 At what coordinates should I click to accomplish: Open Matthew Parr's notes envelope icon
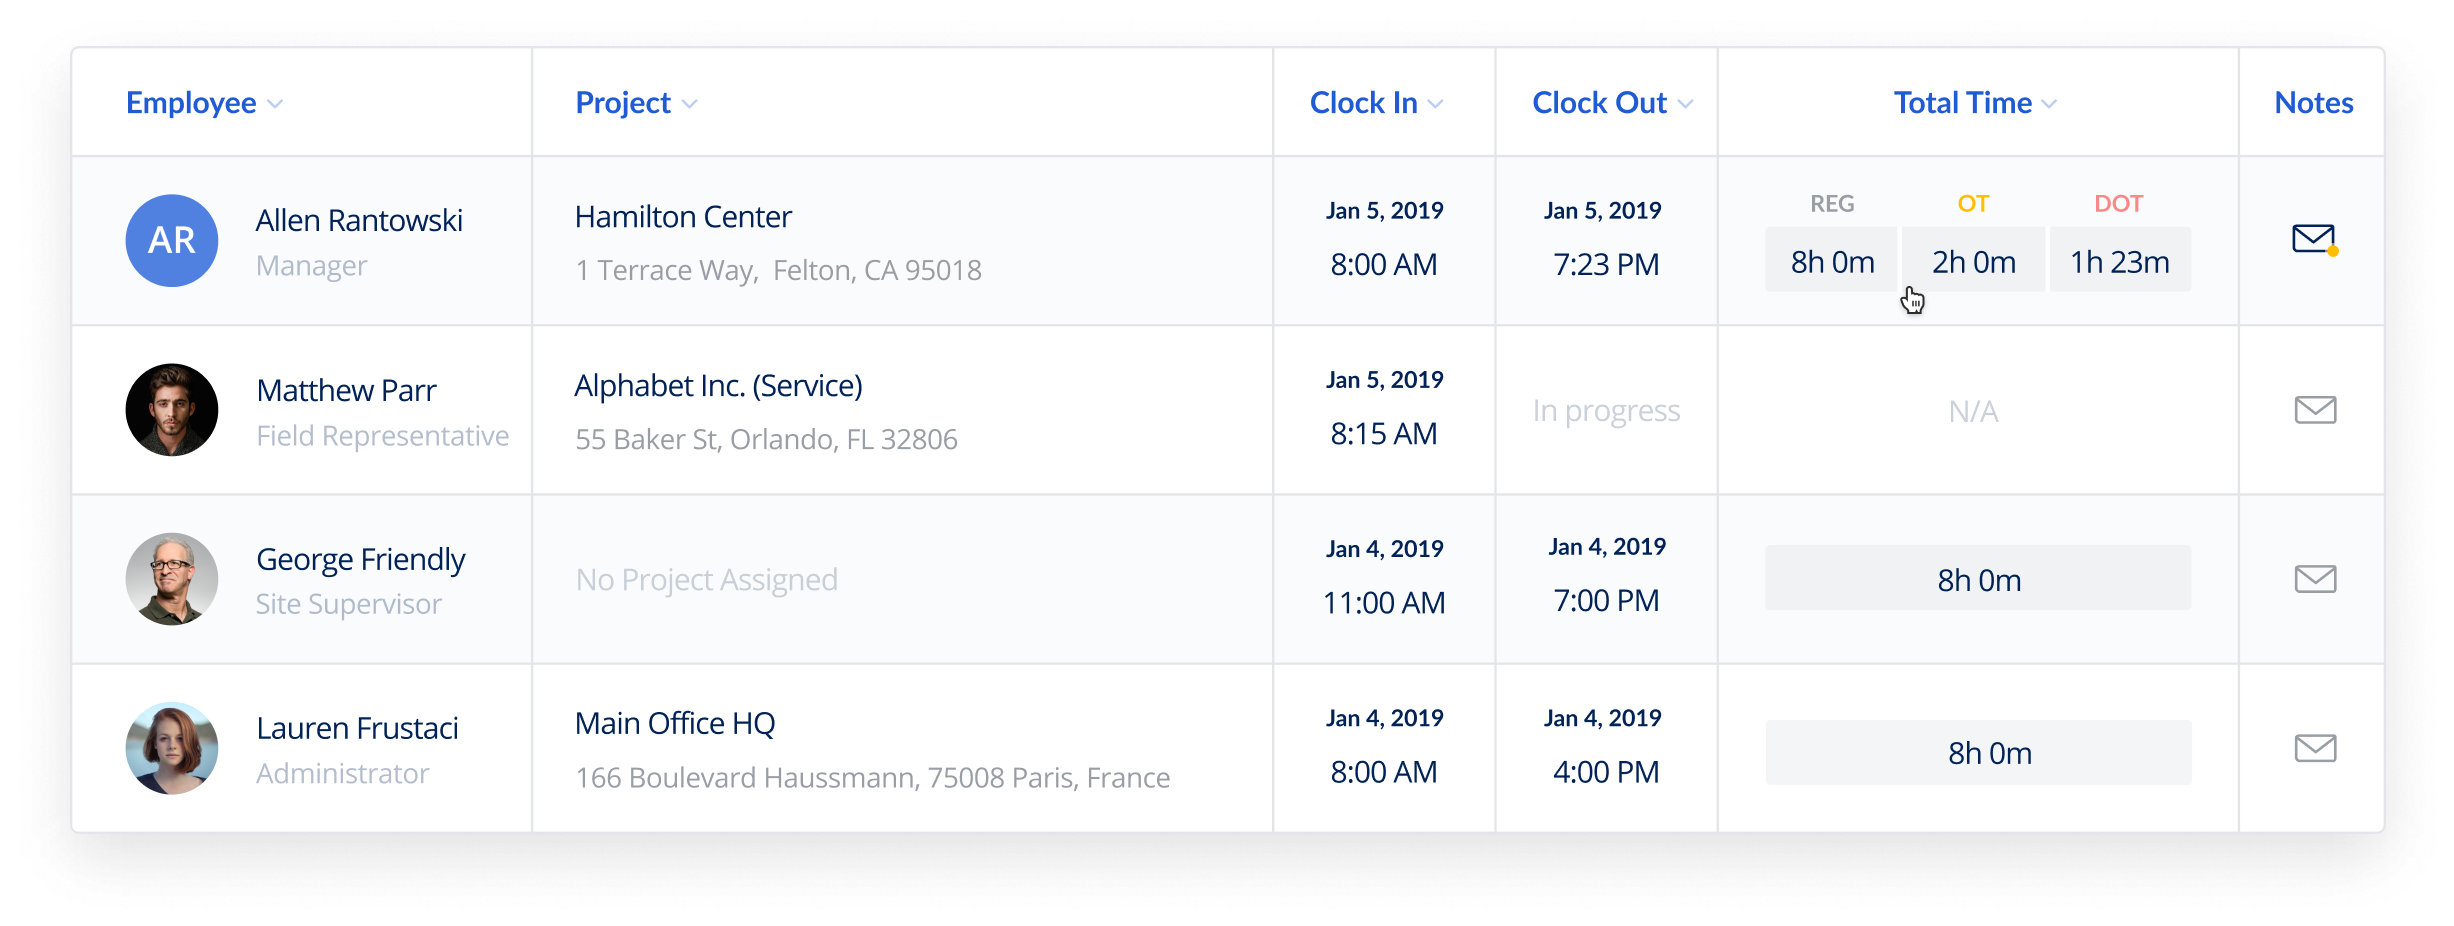coord(2315,410)
